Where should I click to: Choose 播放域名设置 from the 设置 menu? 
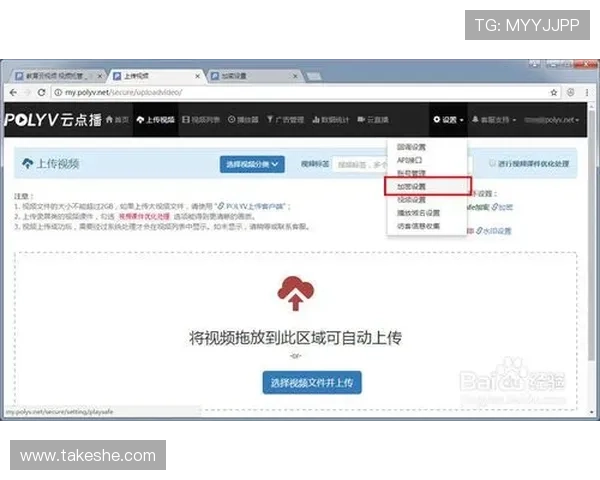click(x=427, y=213)
